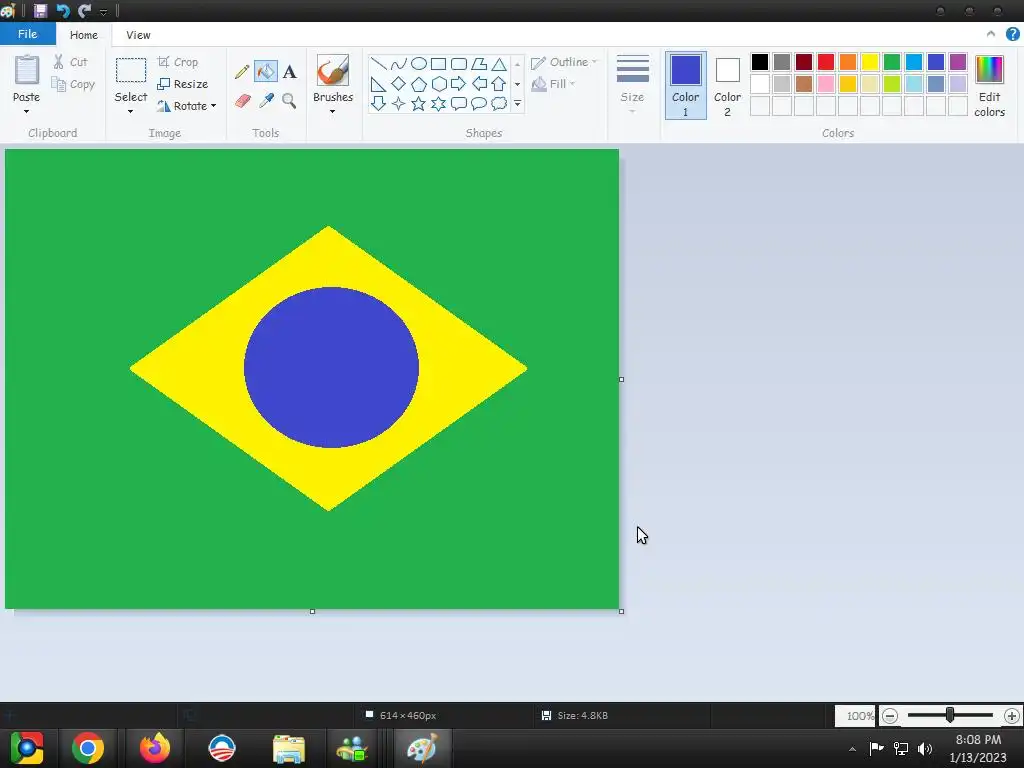1024x768 pixels.
Task: Open Firefox from the taskbar
Action: tap(155, 748)
